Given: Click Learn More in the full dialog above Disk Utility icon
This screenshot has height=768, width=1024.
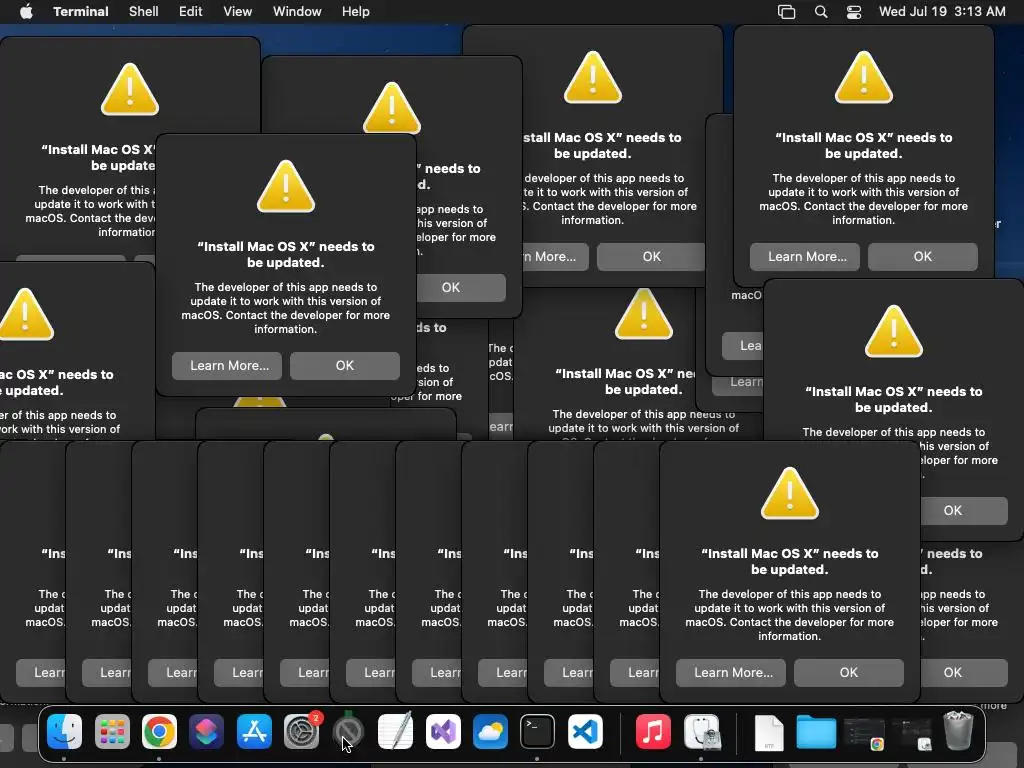Looking at the screenshot, I should pyautogui.click(x=731, y=673).
